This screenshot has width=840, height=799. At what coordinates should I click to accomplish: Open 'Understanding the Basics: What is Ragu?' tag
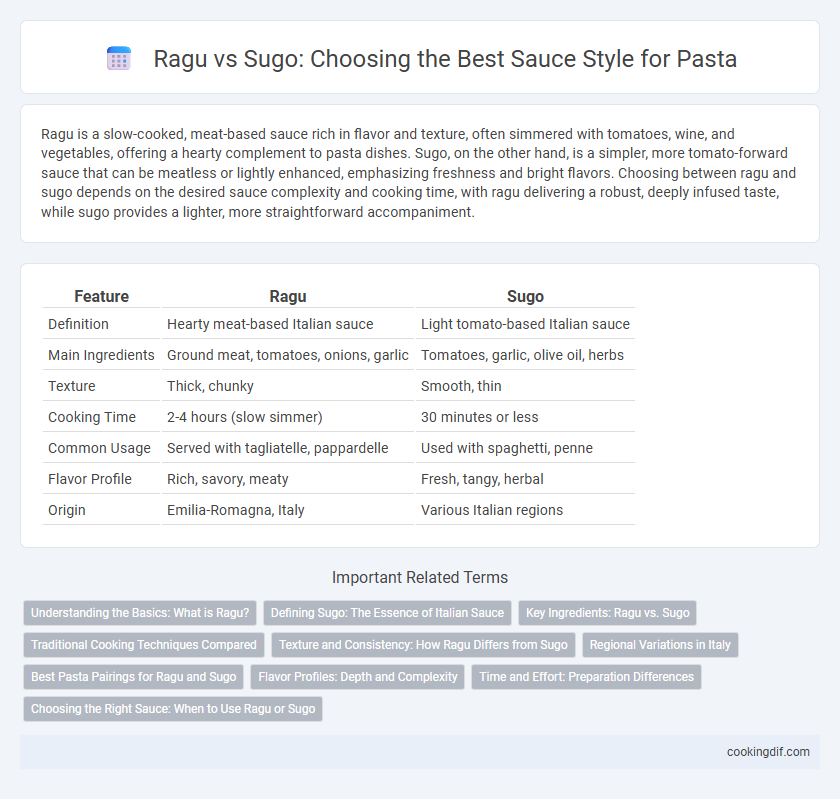(140, 613)
